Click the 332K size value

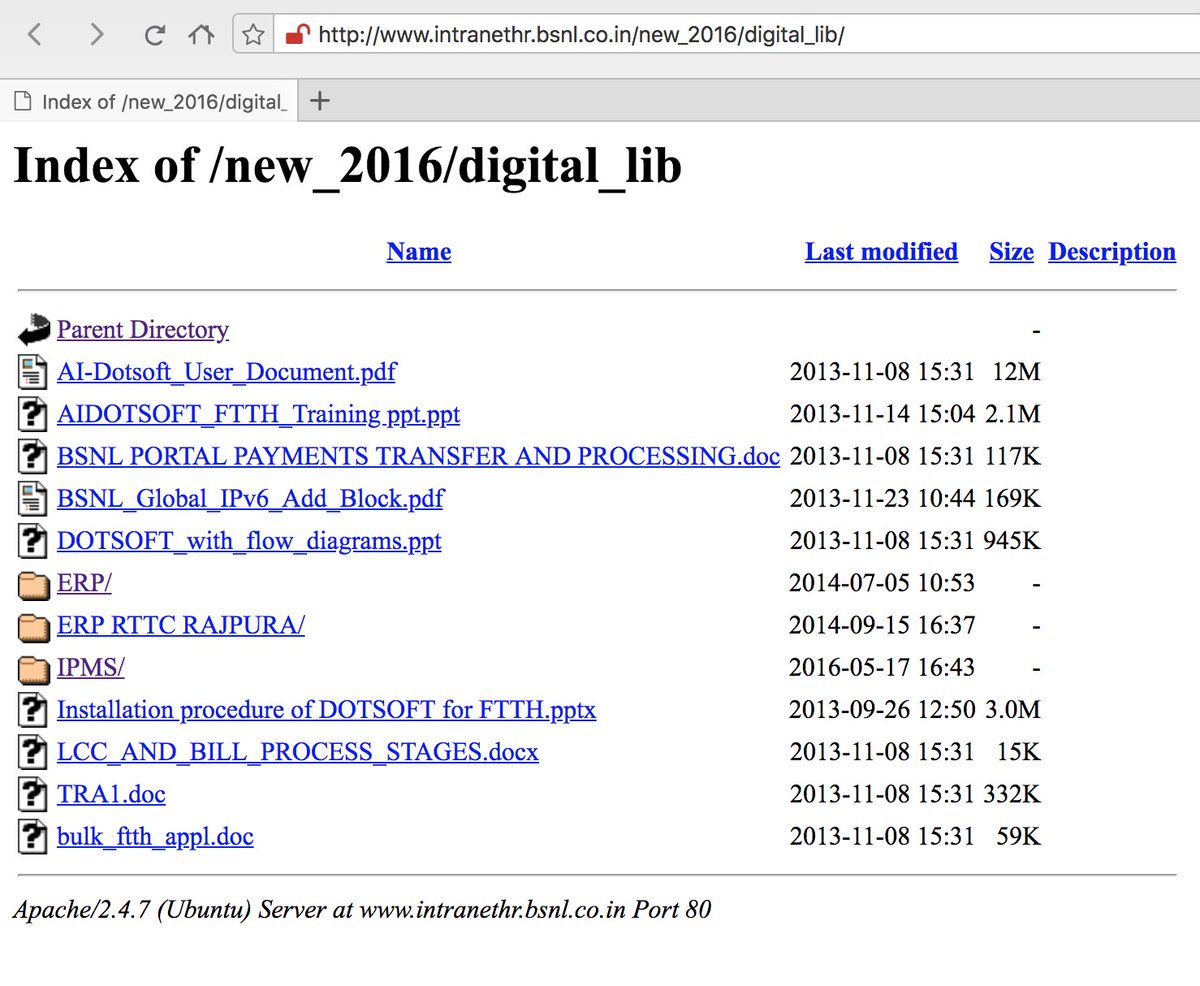tap(1011, 794)
